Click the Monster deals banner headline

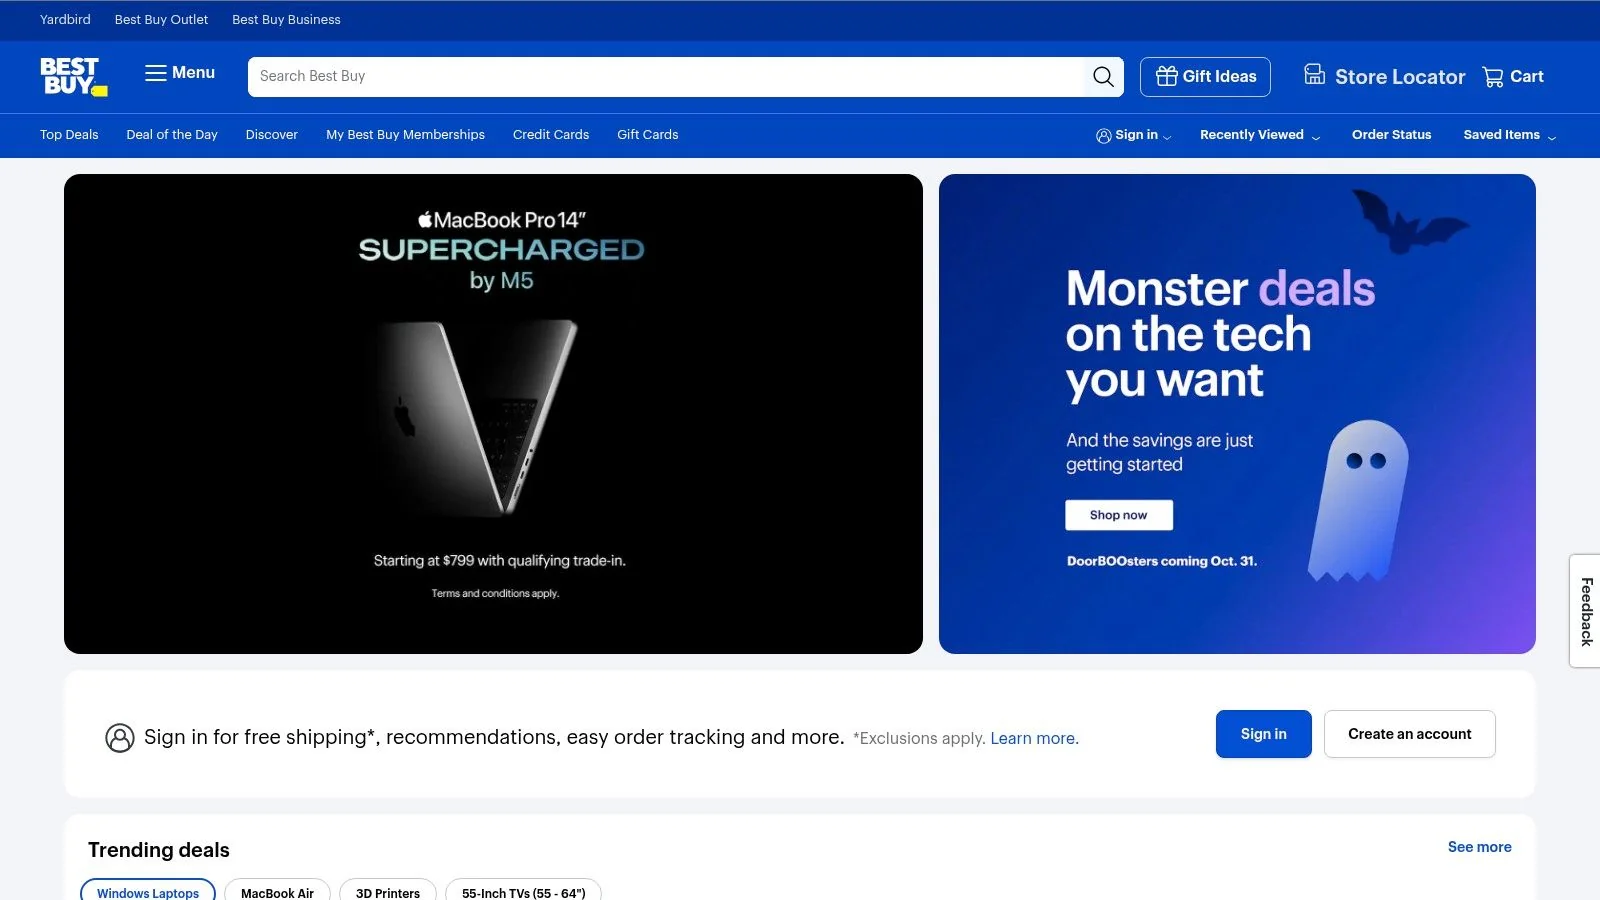pos(1220,334)
